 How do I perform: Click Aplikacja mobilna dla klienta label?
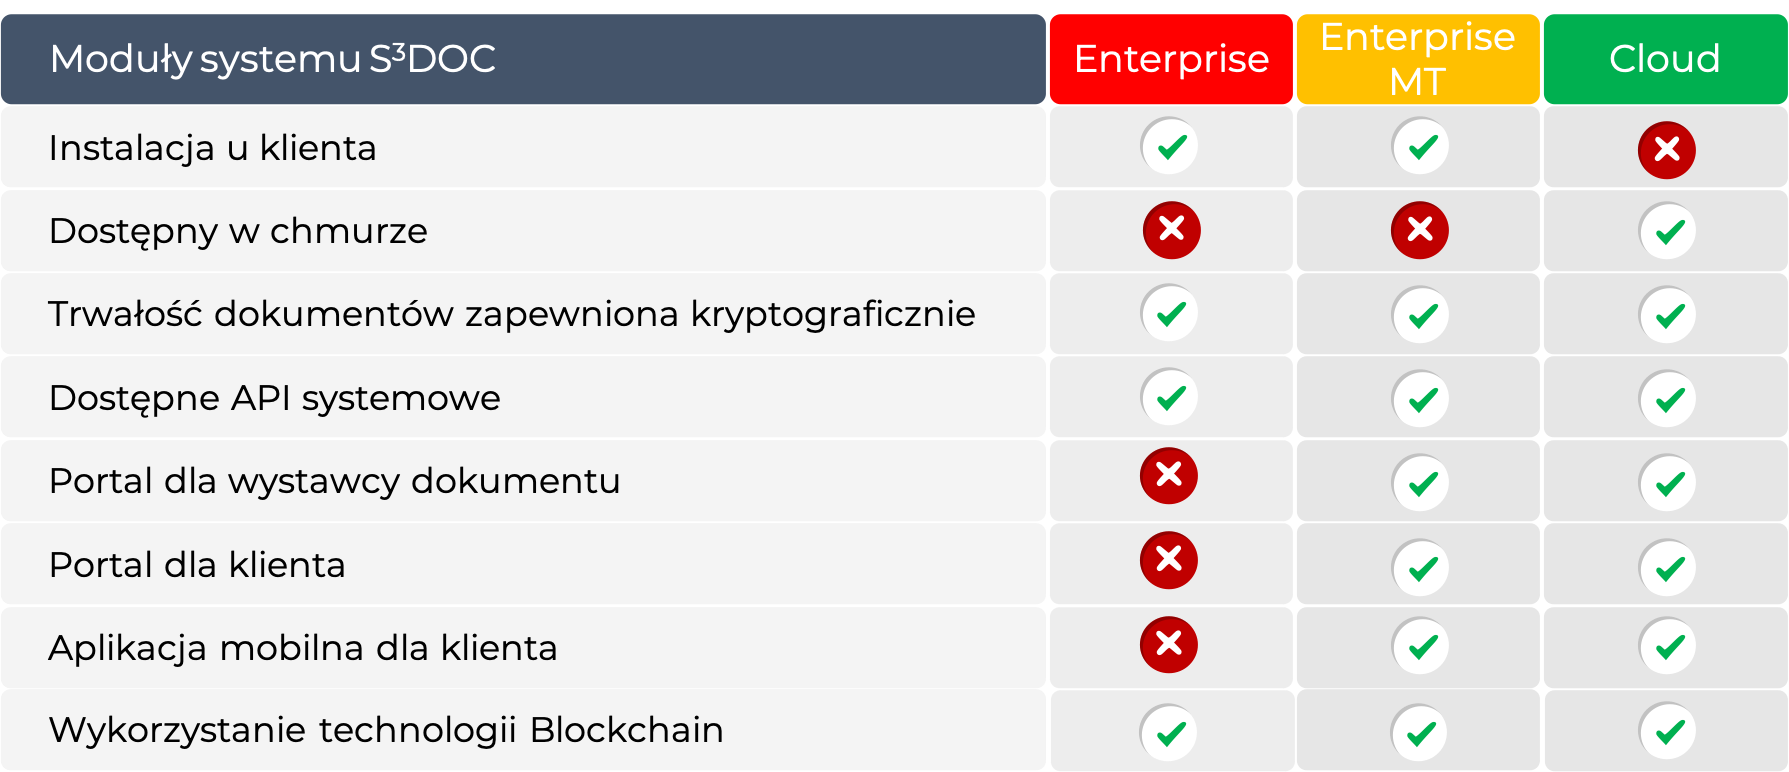(302, 648)
